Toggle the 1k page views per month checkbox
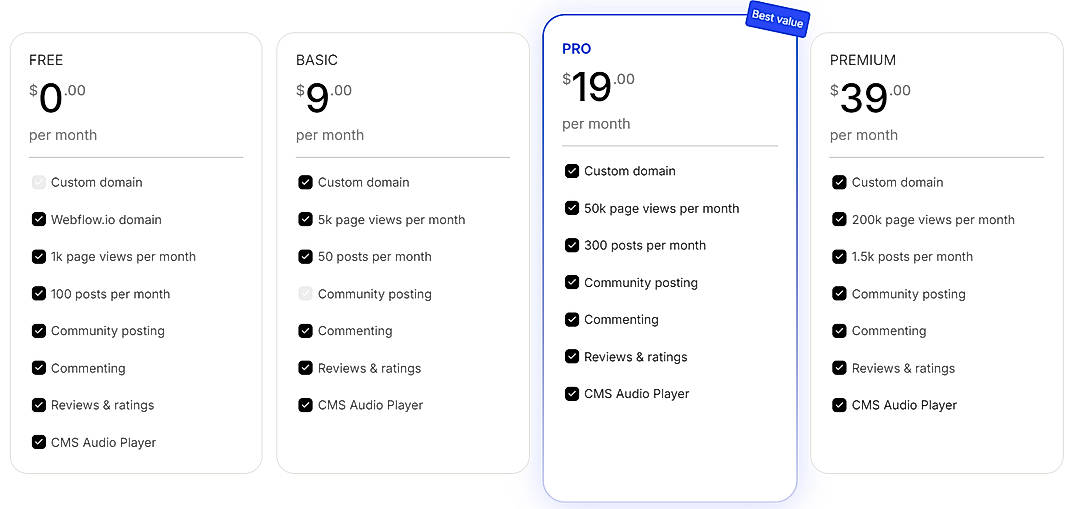Image resolution: width=1070 pixels, height=509 pixels. [39, 257]
